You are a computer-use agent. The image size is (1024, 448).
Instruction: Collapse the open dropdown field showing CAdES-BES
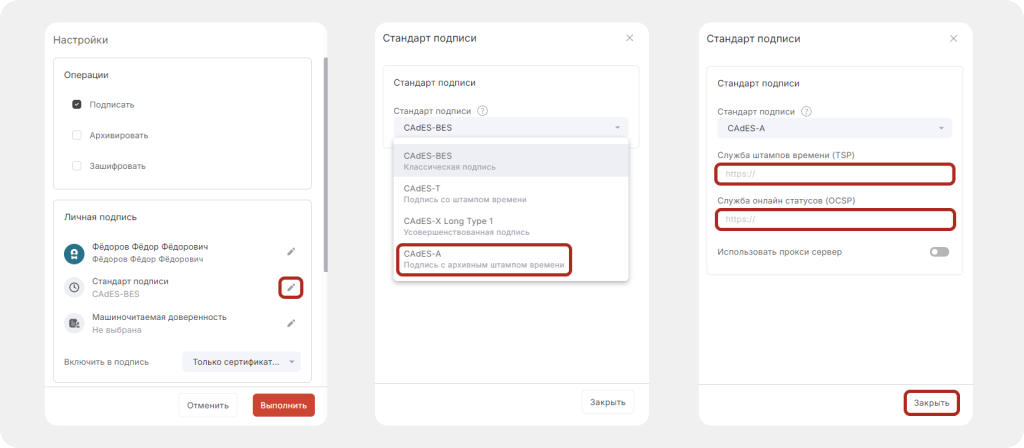[x=511, y=128]
